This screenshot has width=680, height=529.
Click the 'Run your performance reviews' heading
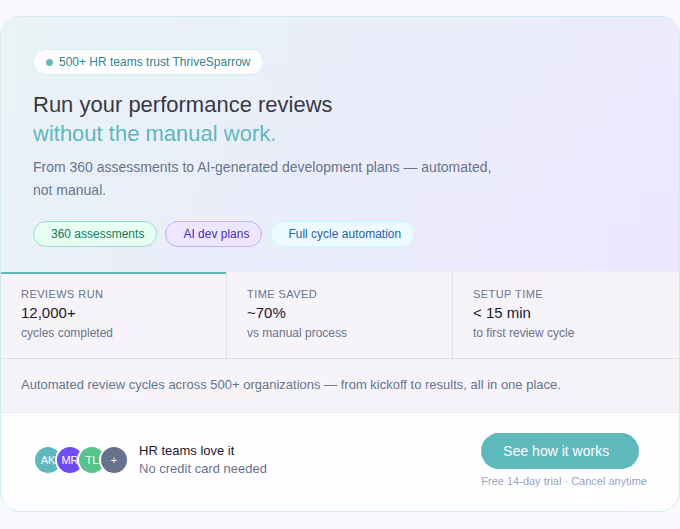coord(183,105)
